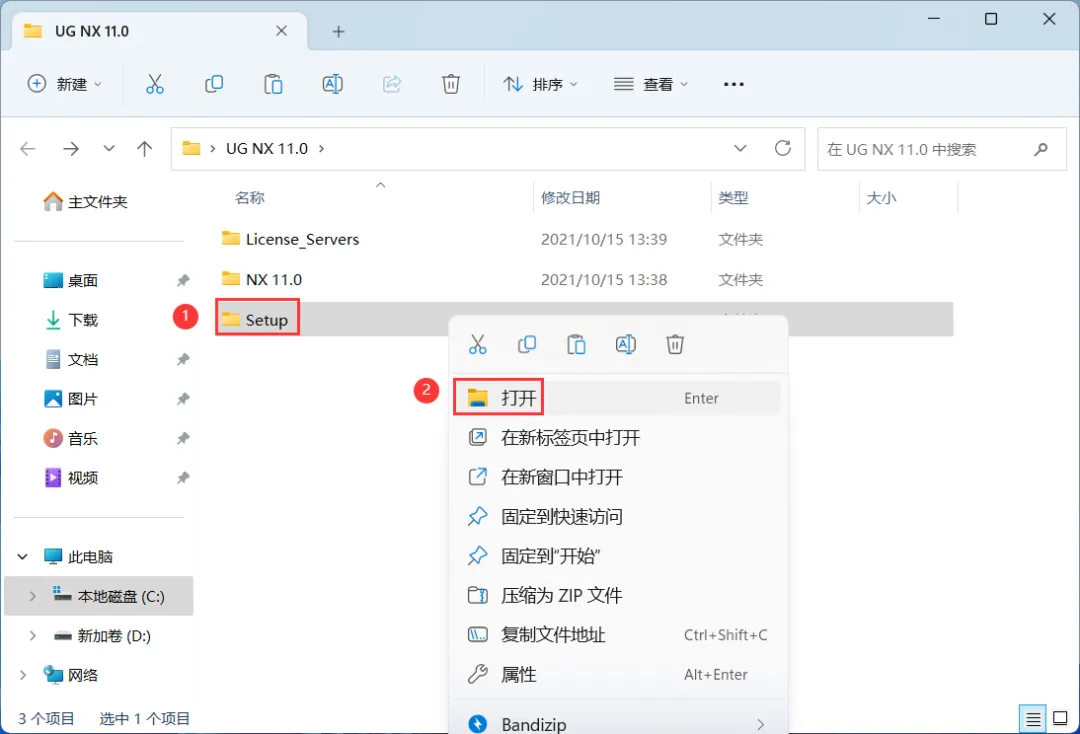The image size is (1080, 734).
Task: Switch to large icons view in status bar
Action: coord(1061,719)
